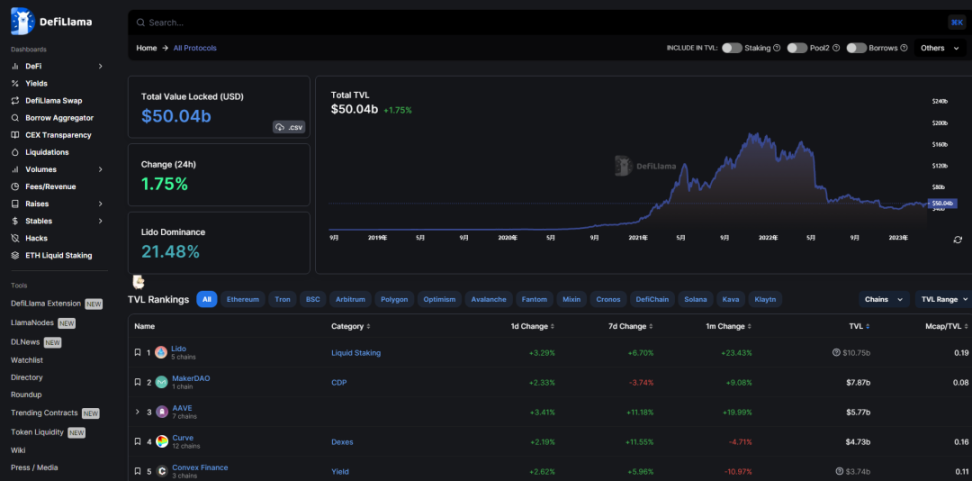Click the Borrow Aggregator search icon
Image resolution: width=972 pixels, height=481 pixels.
point(15,118)
